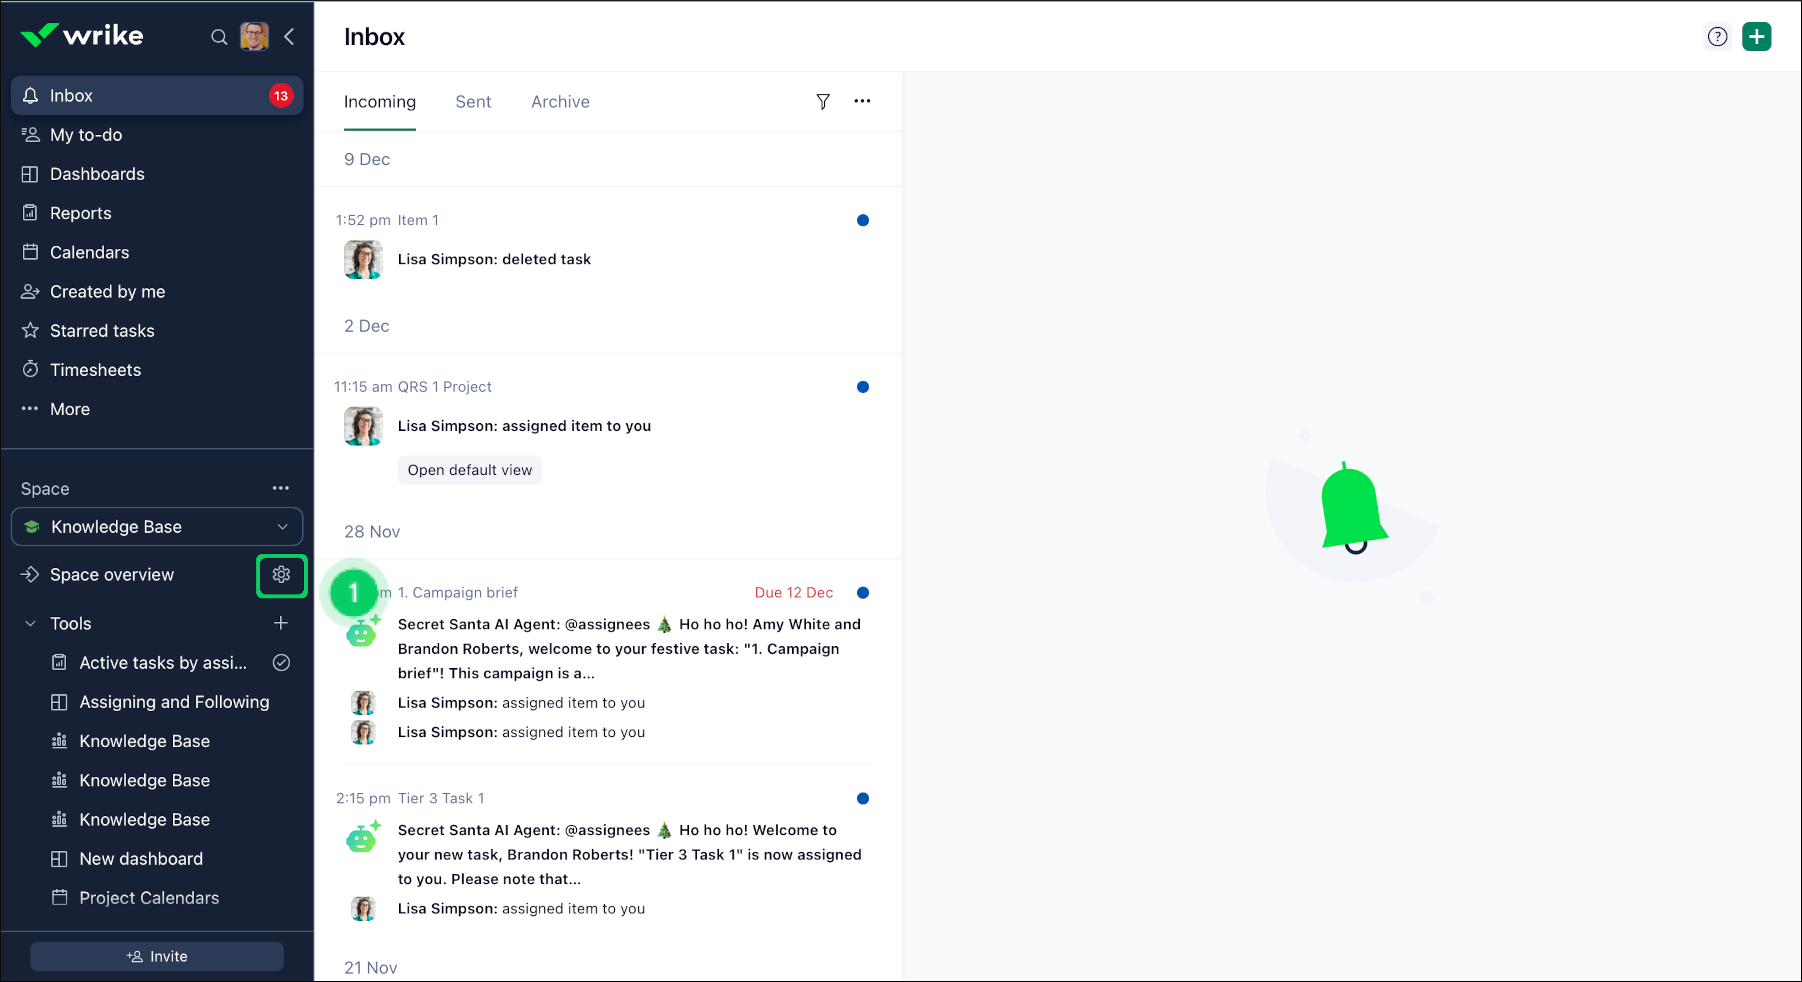Toggle unread dot on Tier 3 Task 1
The image size is (1802, 982).
coord(862,798)
